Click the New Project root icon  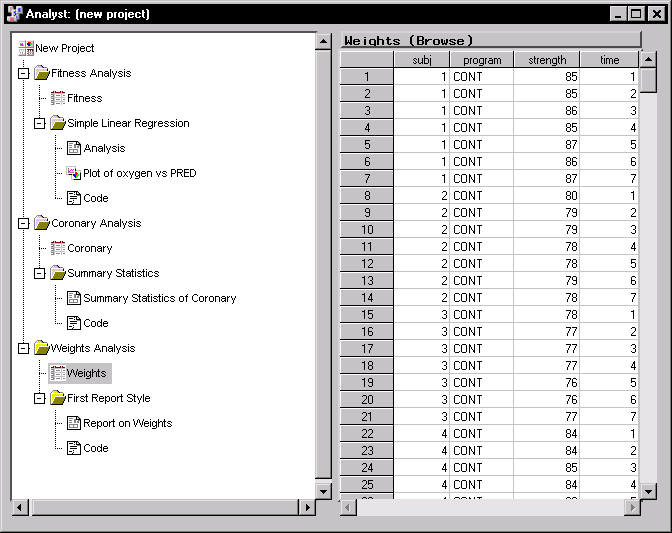[26, 48]
